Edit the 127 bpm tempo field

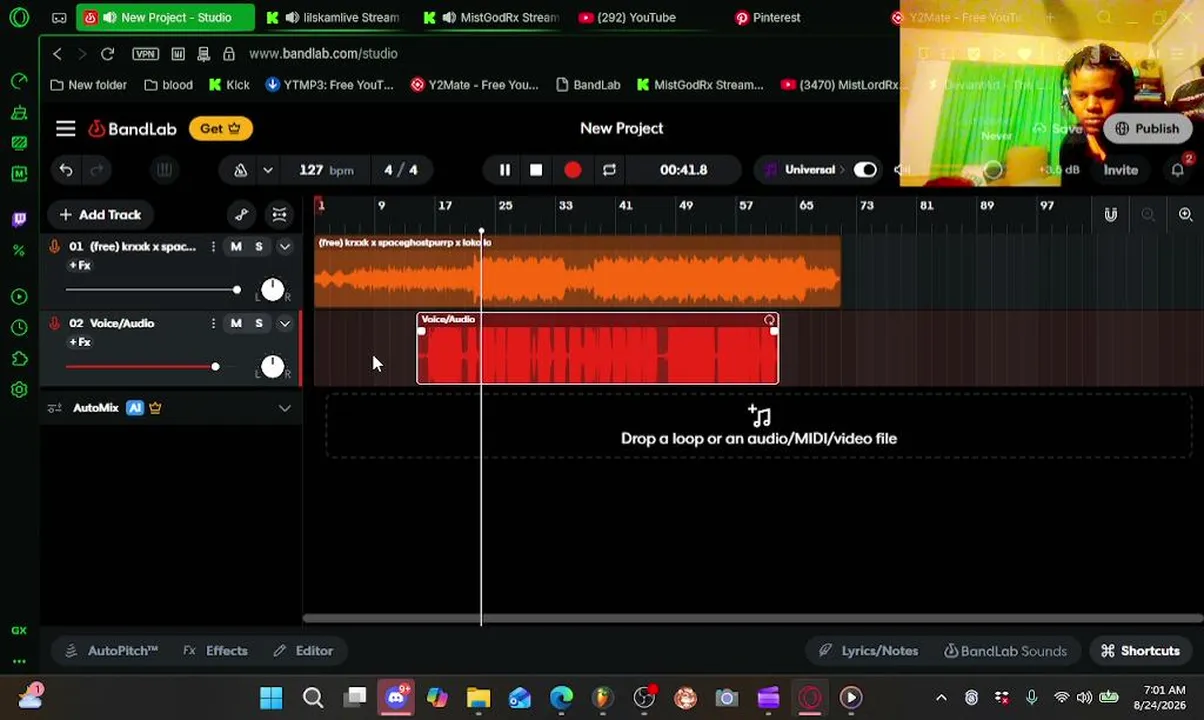click(326, 170)
